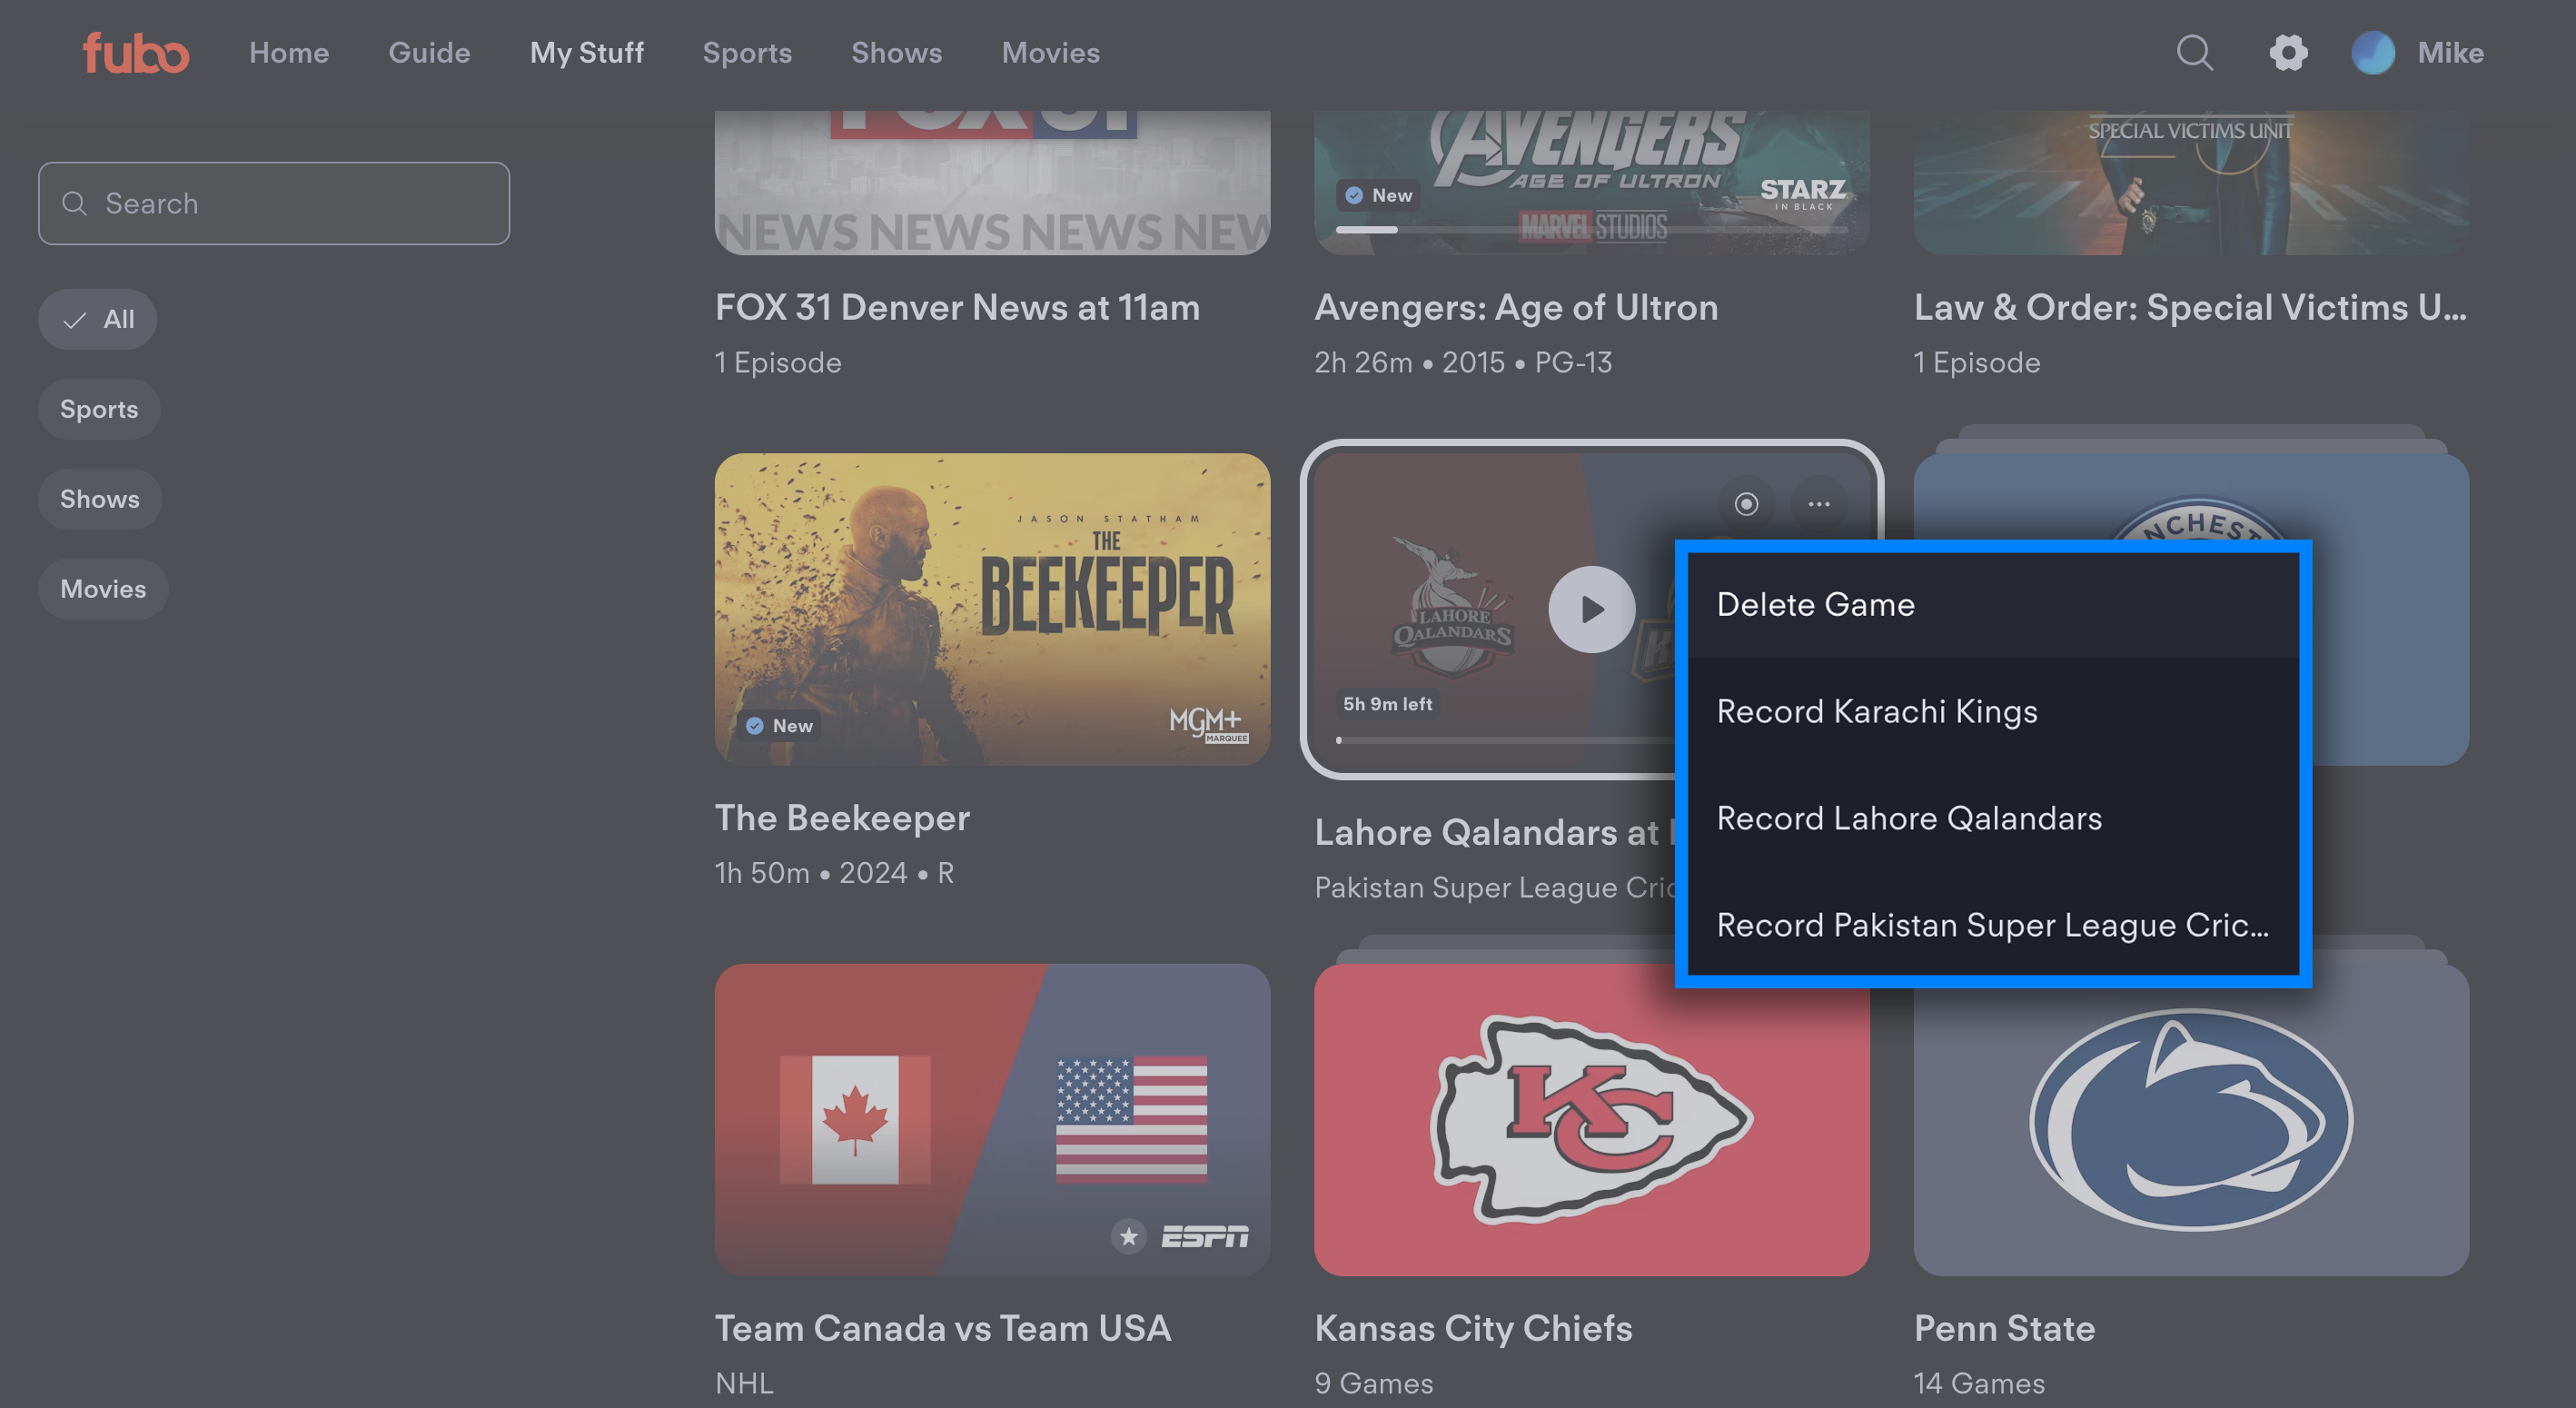Screen dimensions: 2576x1408
Task: Click the New badge on The Beekeeper
Action: pos(779,726)
